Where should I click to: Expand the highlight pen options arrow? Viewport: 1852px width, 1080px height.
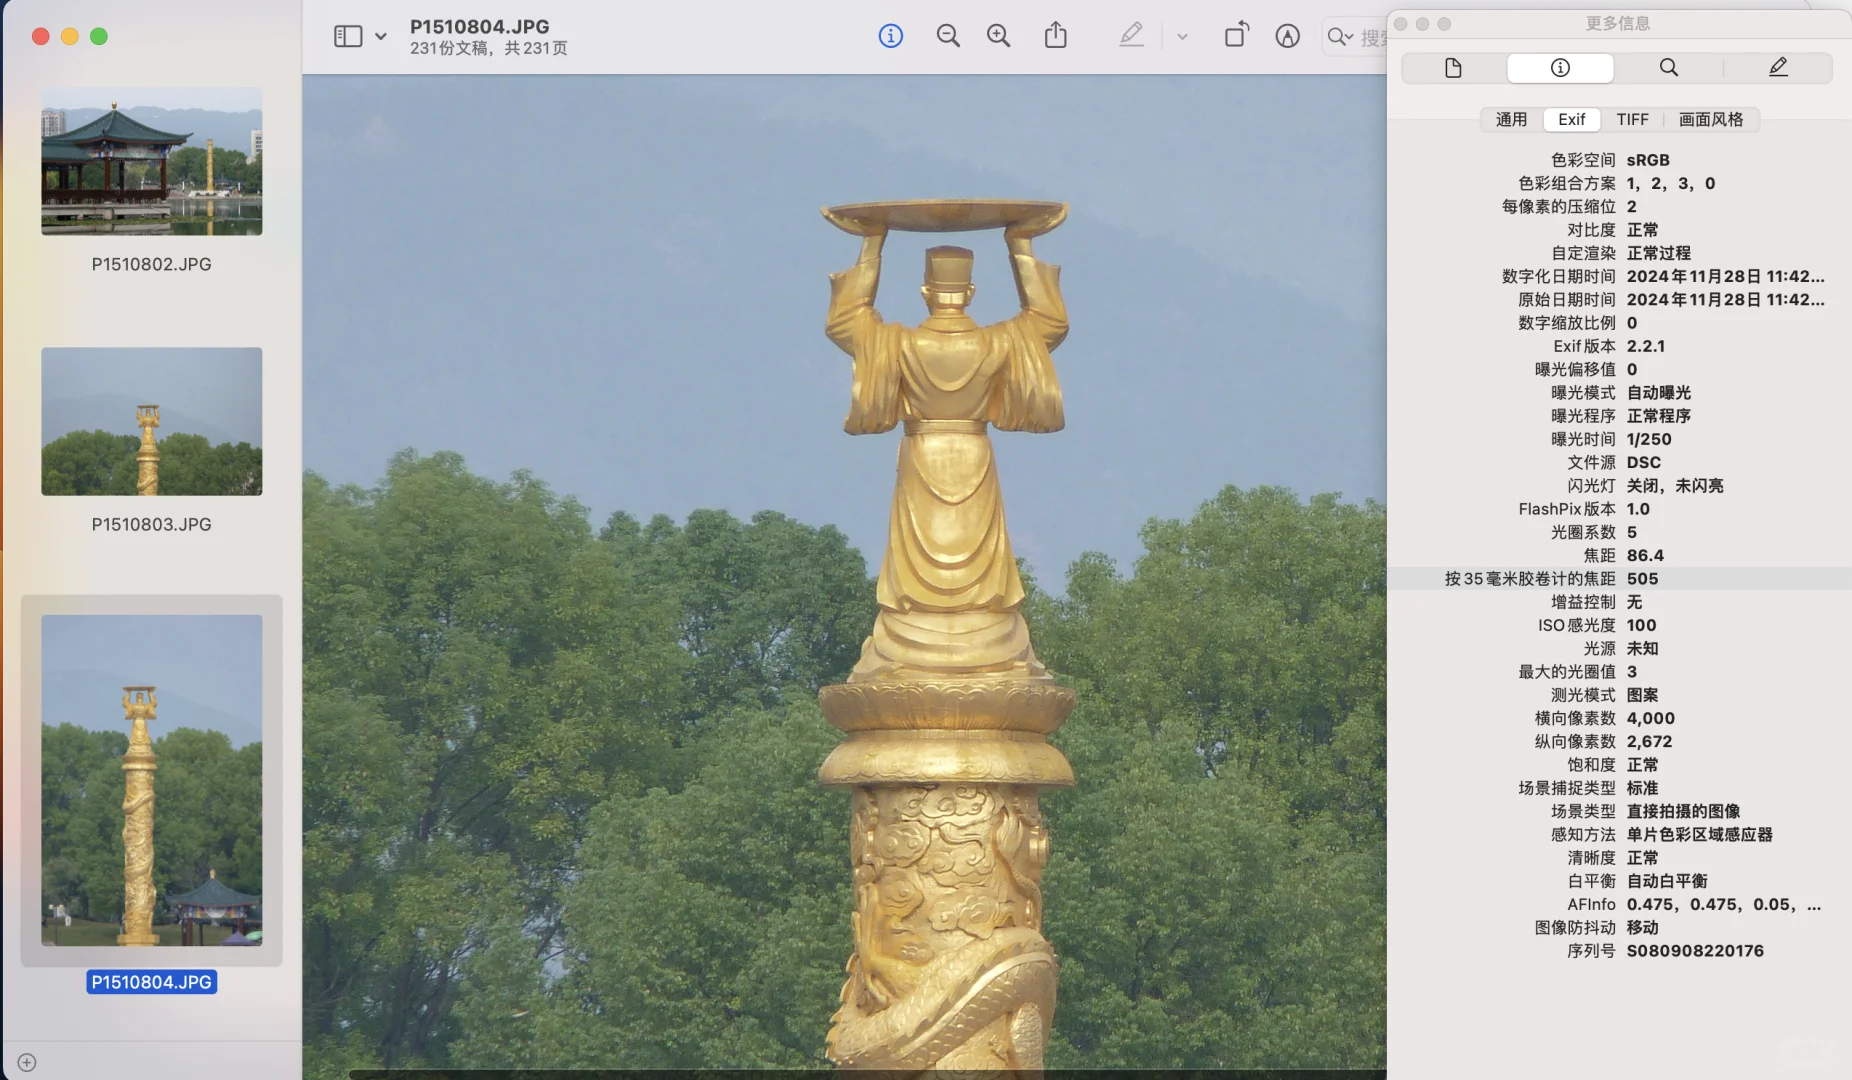[1182, 37]
